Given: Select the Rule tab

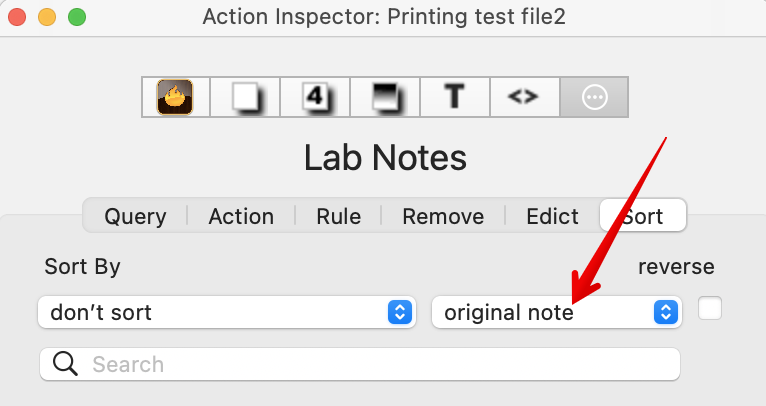Looking at the screenshot, I should click(x=339, y=216).
